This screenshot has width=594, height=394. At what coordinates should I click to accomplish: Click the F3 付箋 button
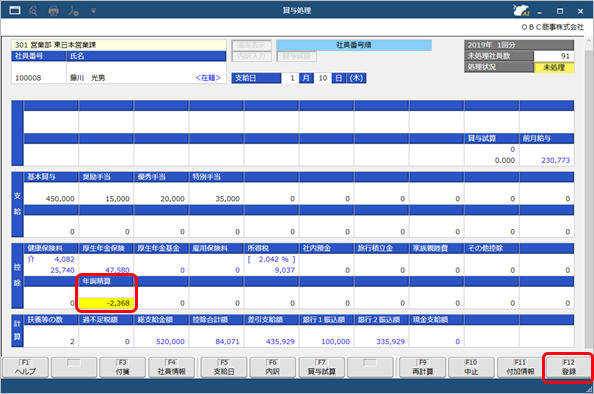[x=122, y=367]
